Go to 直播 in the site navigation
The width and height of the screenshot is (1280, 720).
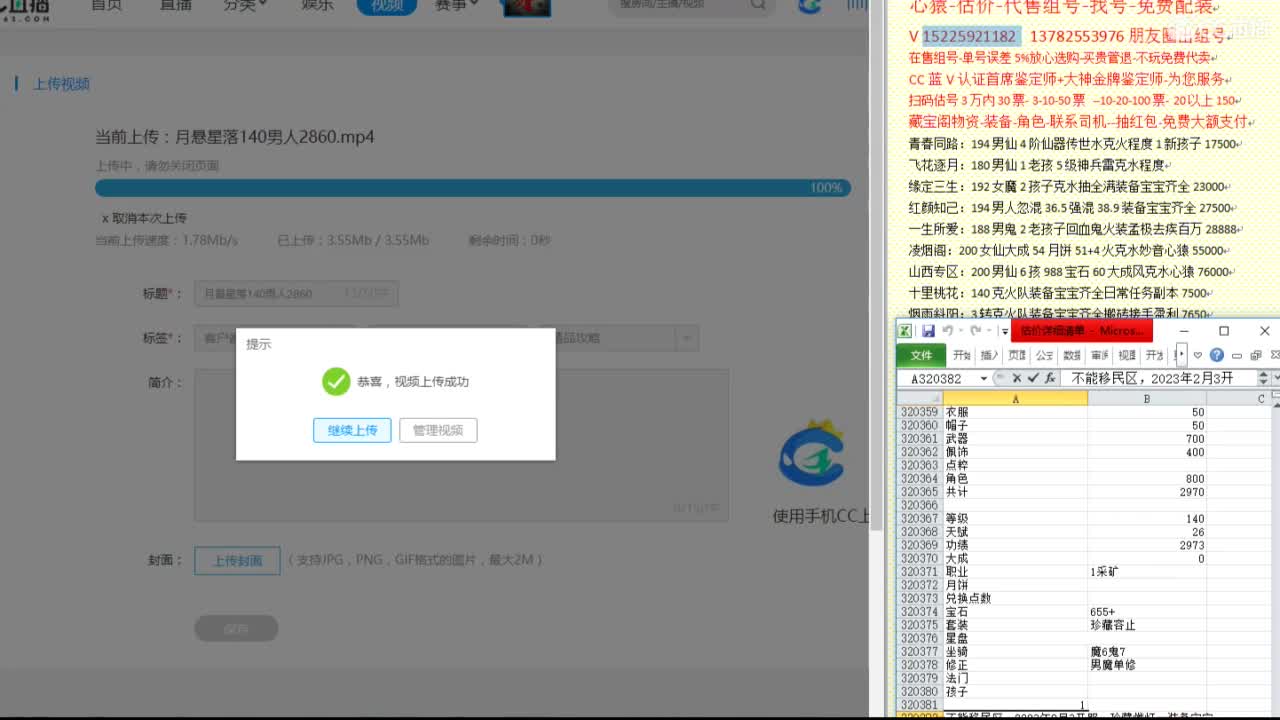click(x=175, y=5)
